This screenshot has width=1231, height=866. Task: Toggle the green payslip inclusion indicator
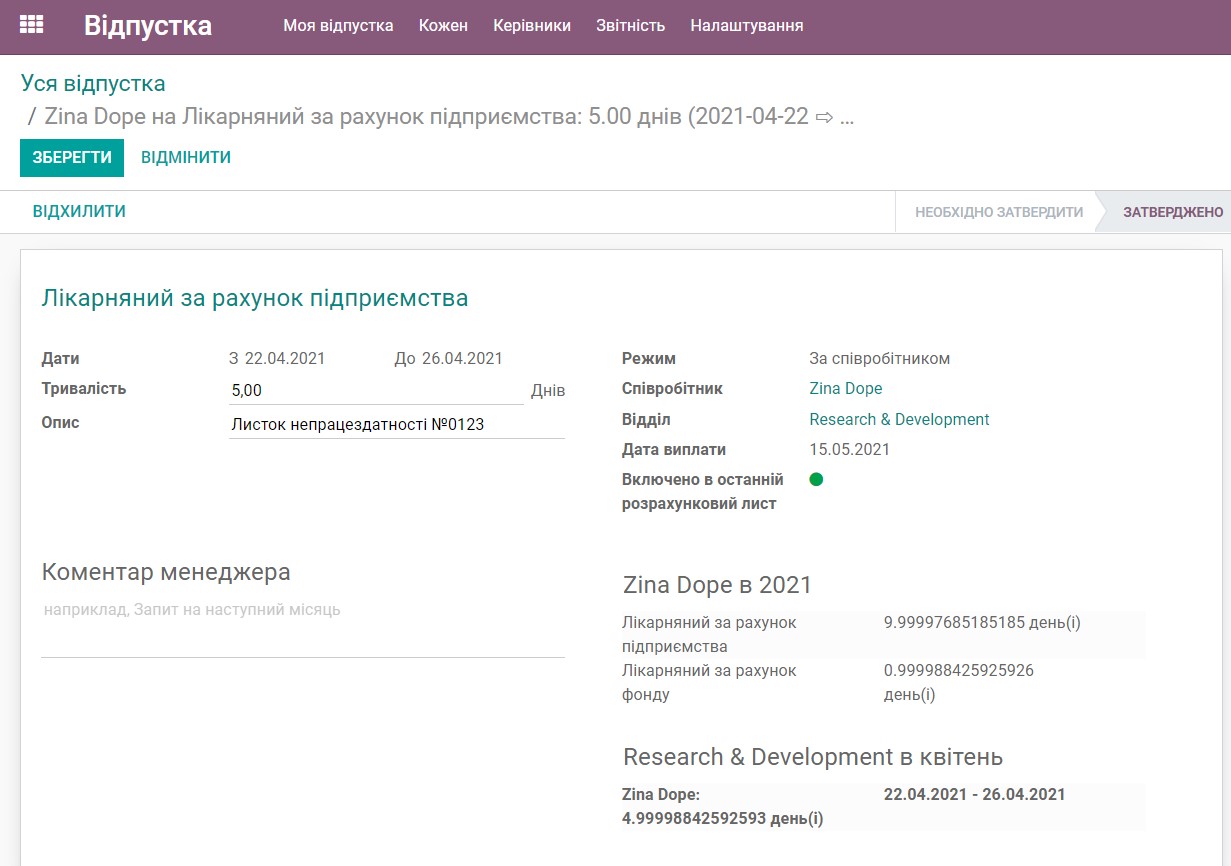click(817, 479)
